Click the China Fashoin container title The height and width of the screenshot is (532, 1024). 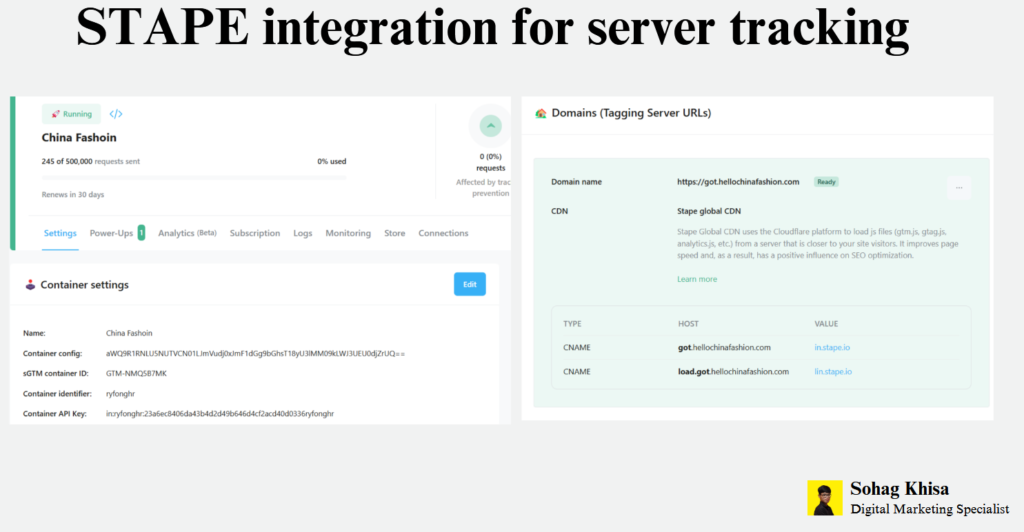click(x=79, y=138)
